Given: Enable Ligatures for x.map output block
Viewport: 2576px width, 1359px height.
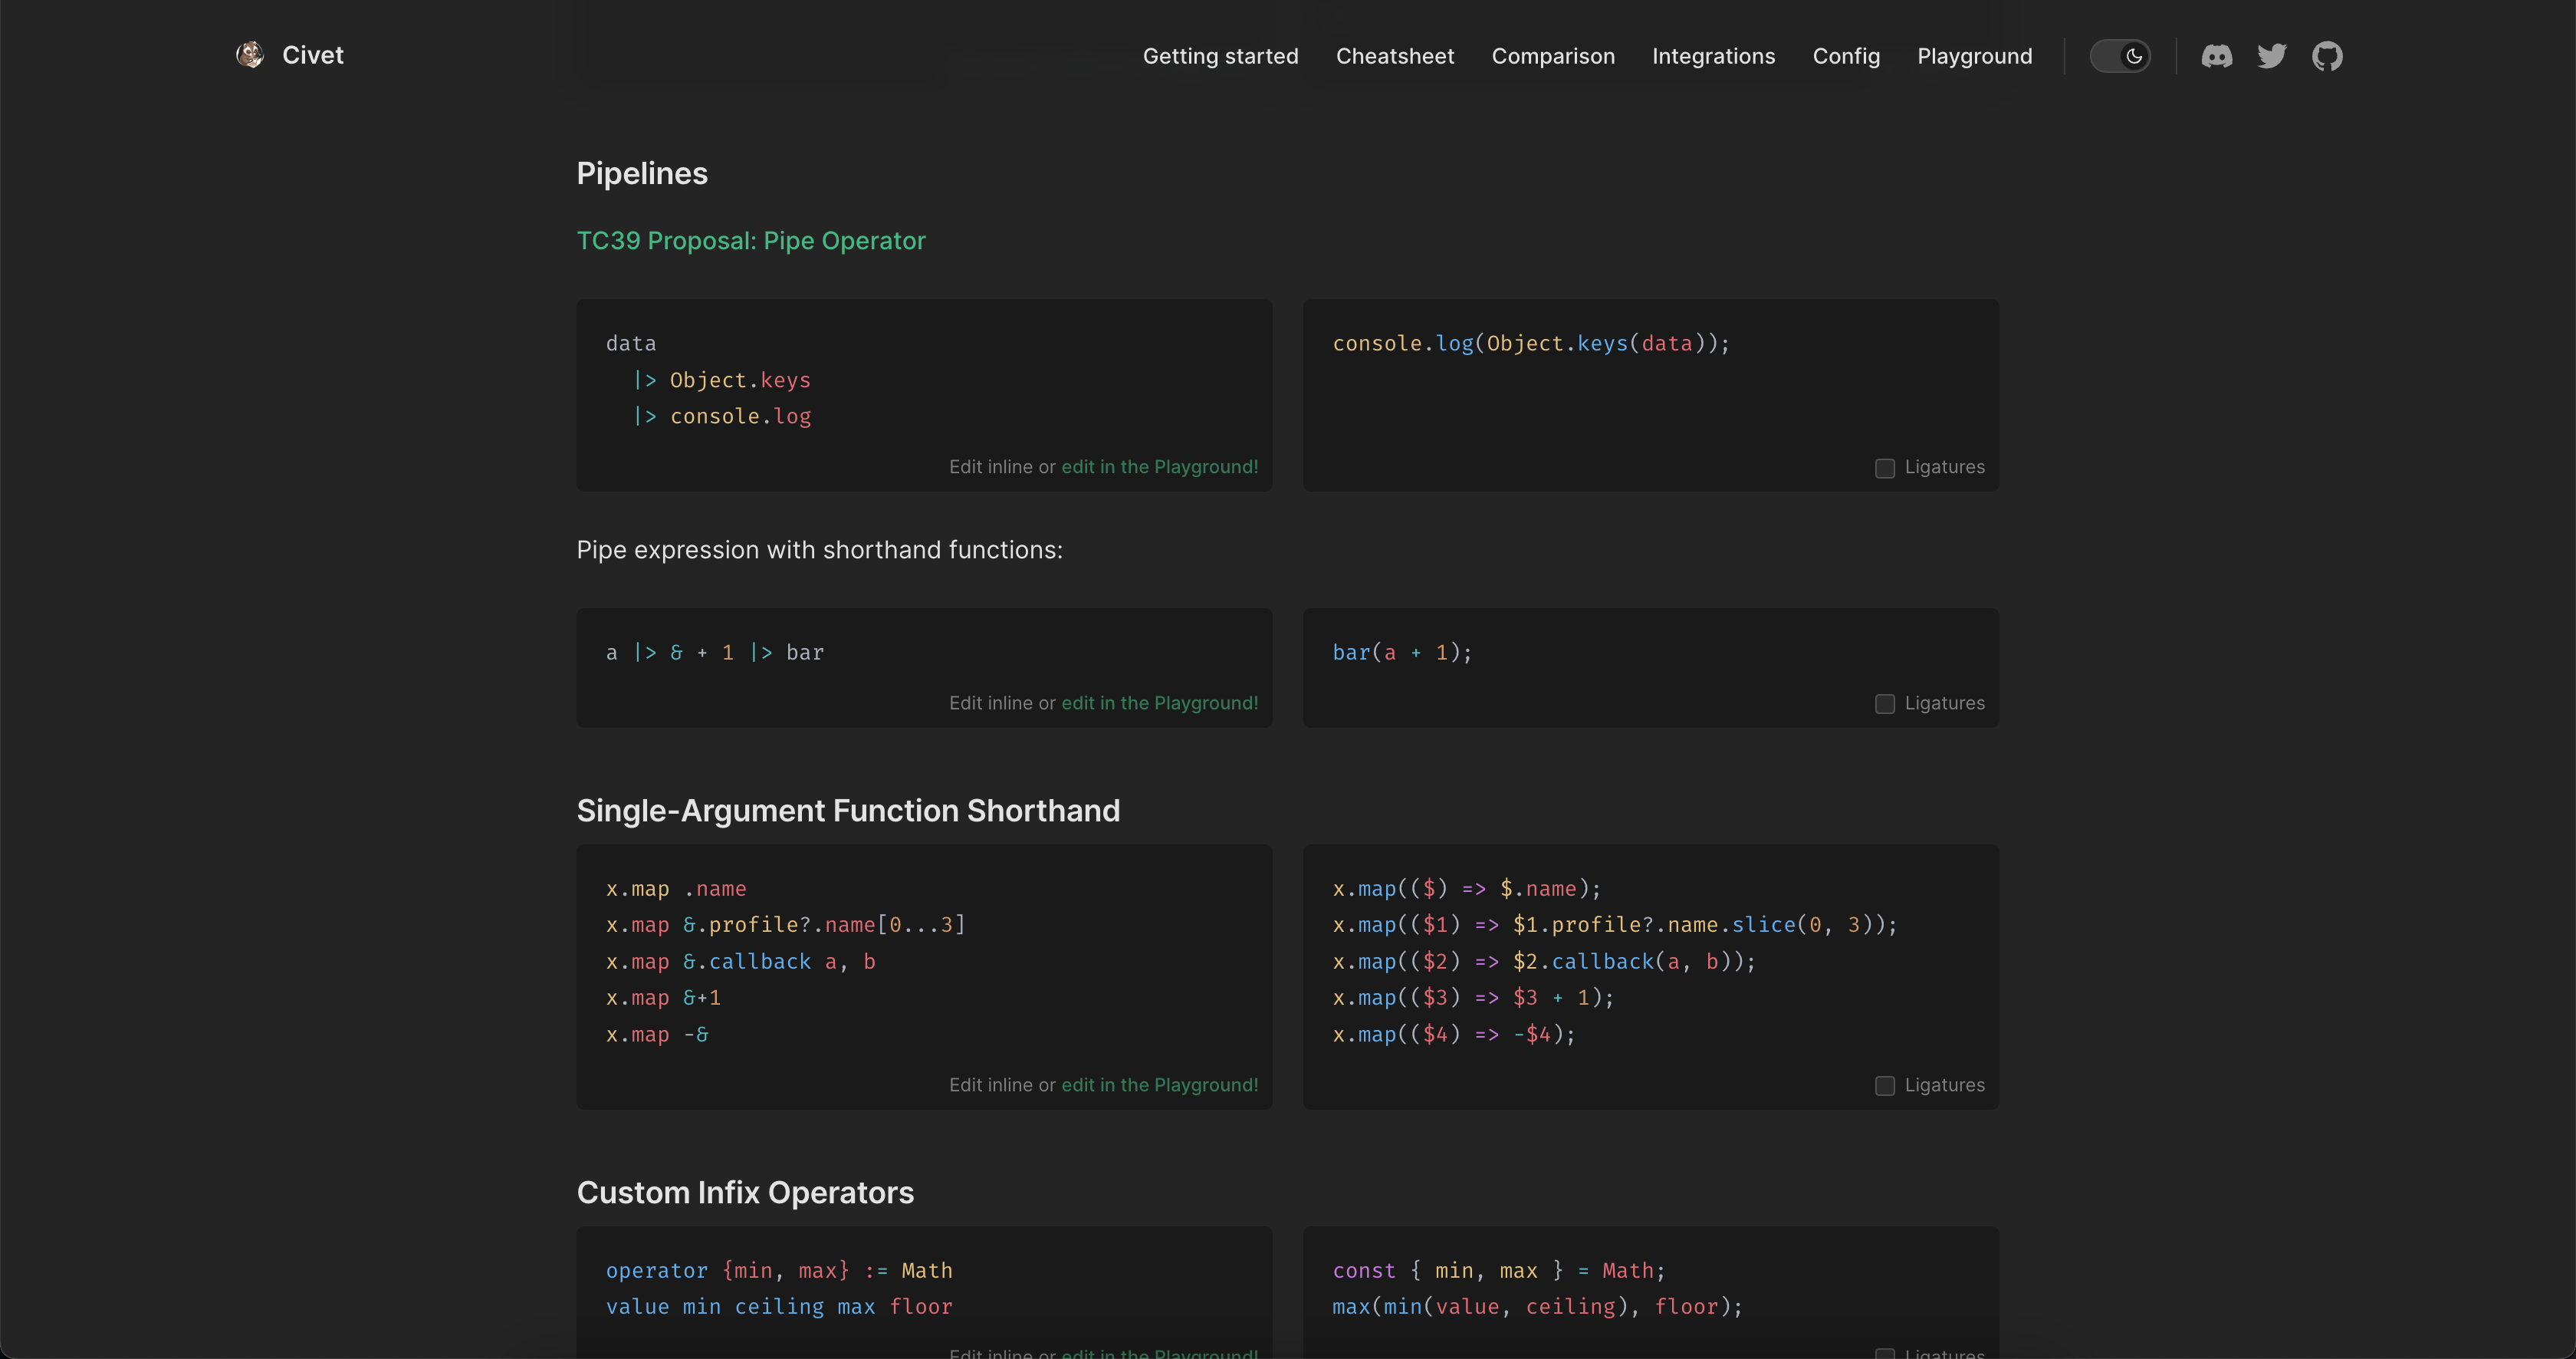Looking at the screenshot, I should pos(1885,1086).
